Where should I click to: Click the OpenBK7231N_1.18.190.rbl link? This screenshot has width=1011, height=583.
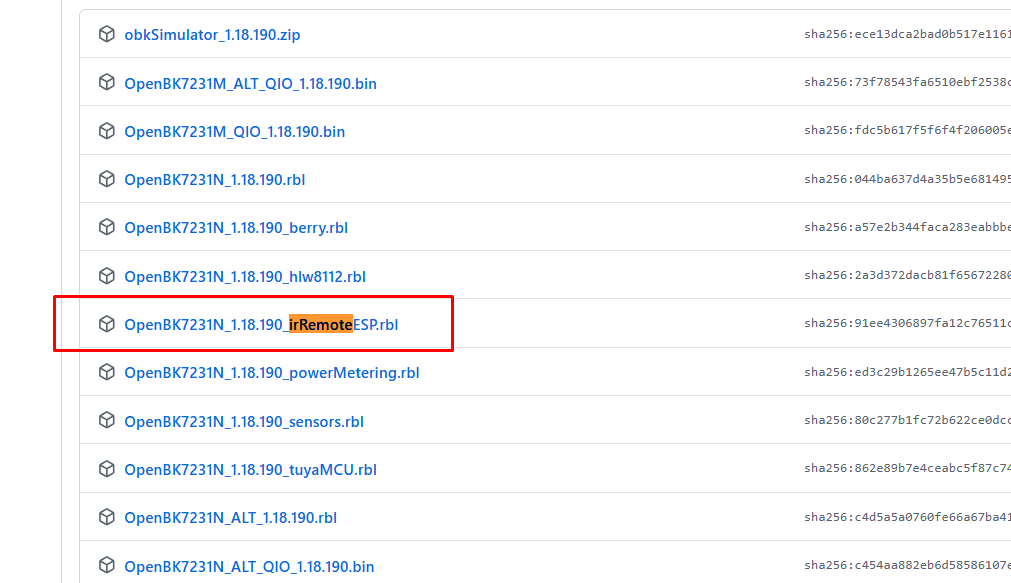(x=215, y=180)
